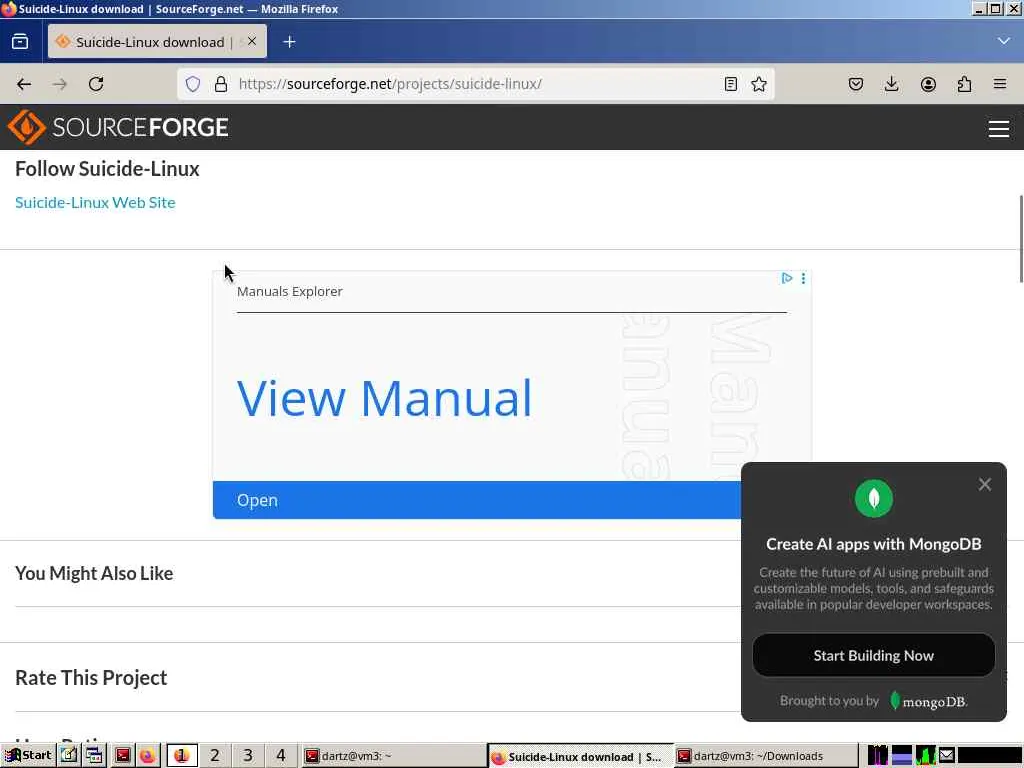The width and height of the screenshot is (1024, 768).
Task: Switch to dartz@vm3: ~ terminal window
Action: coord(393,756)
